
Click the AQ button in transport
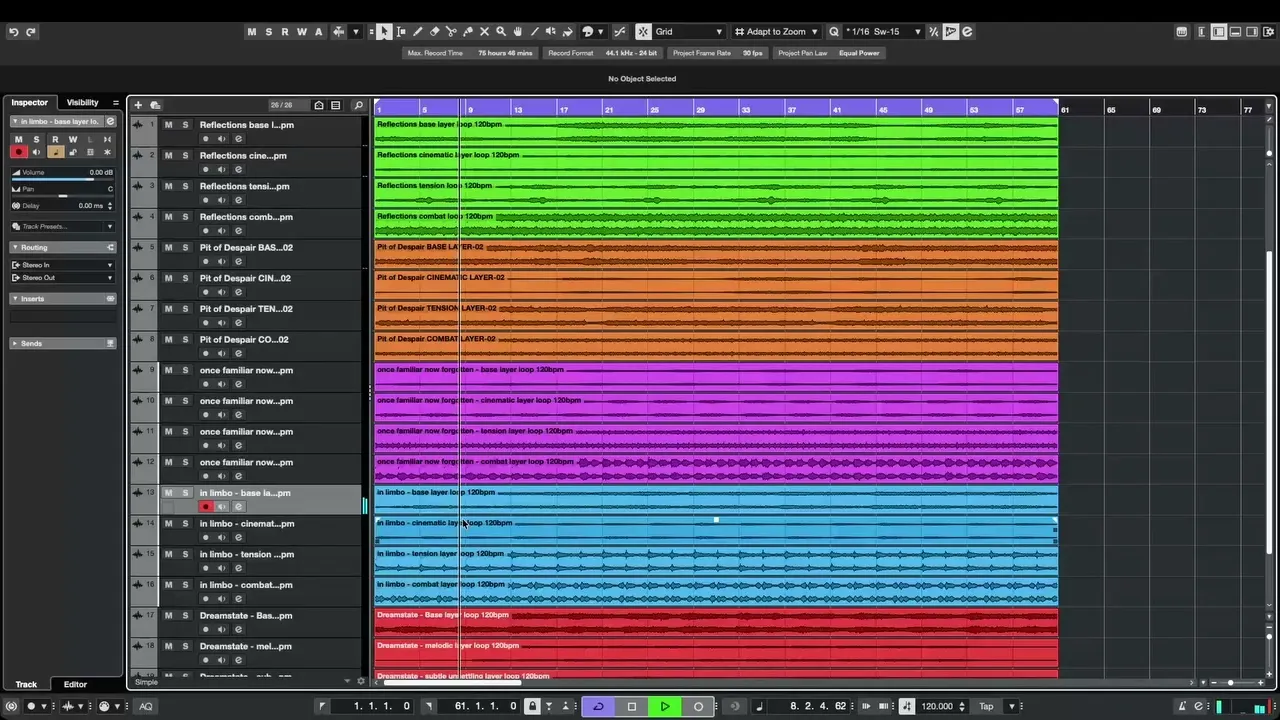click(146, 706)
